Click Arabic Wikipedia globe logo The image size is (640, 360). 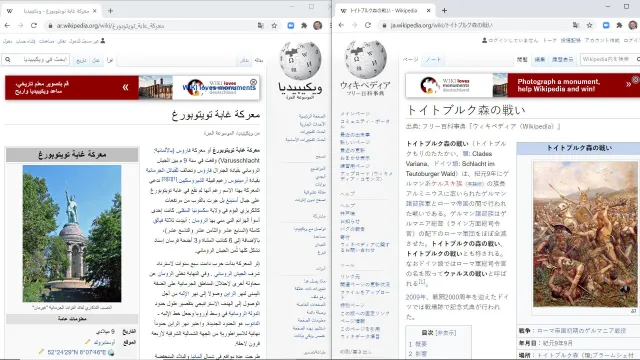[300, 60]
